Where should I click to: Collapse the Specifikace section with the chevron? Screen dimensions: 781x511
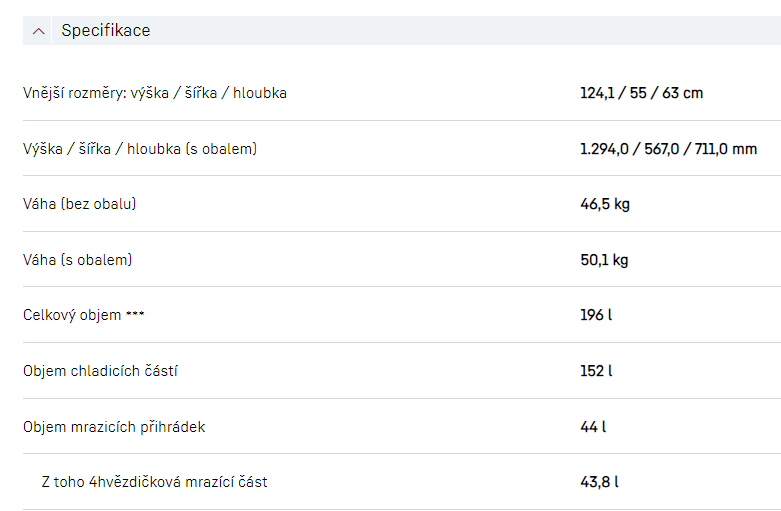point(39,31)
